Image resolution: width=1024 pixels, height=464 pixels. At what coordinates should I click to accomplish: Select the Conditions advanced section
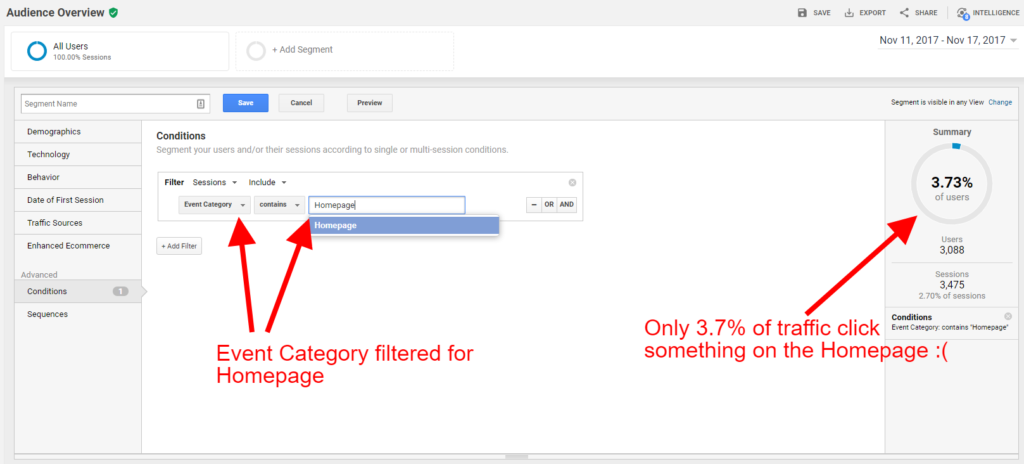[x=78, y=291]
